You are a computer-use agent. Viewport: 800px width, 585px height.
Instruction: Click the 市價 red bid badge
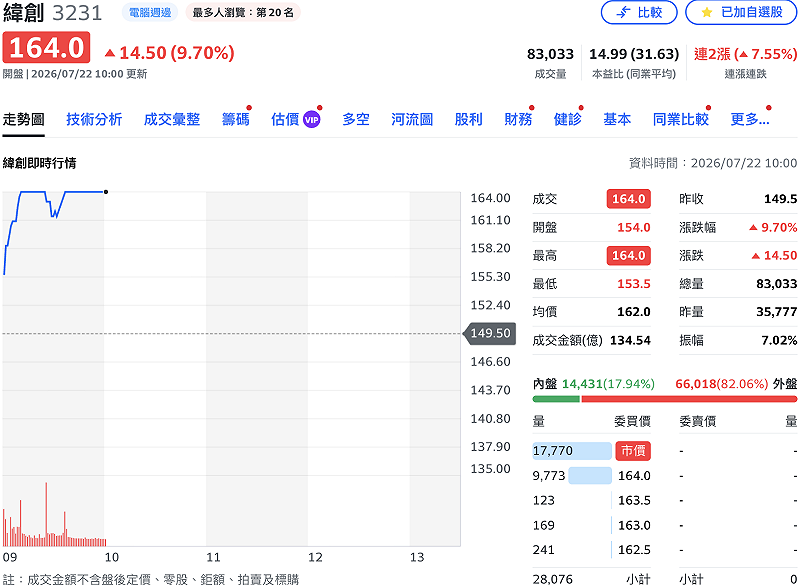coord(633,451)
